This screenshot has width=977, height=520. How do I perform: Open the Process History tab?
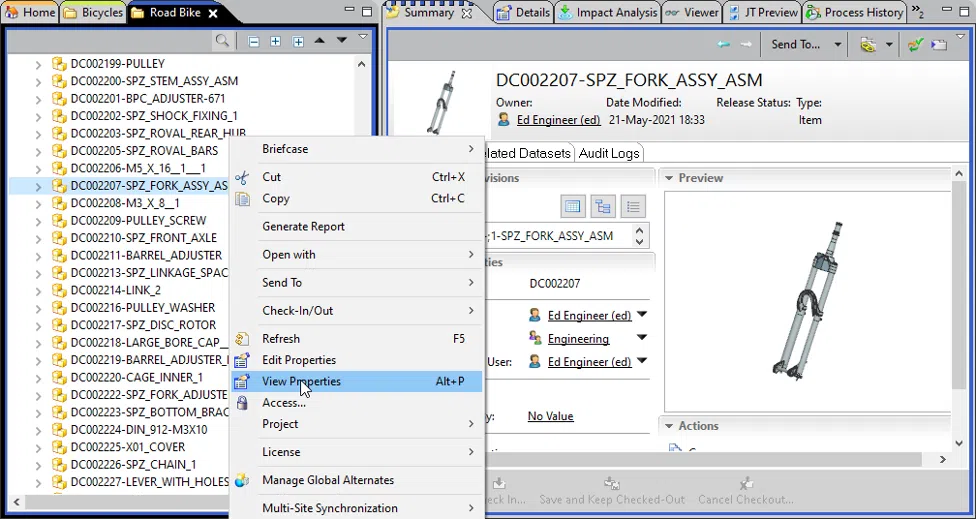(854, 12)
